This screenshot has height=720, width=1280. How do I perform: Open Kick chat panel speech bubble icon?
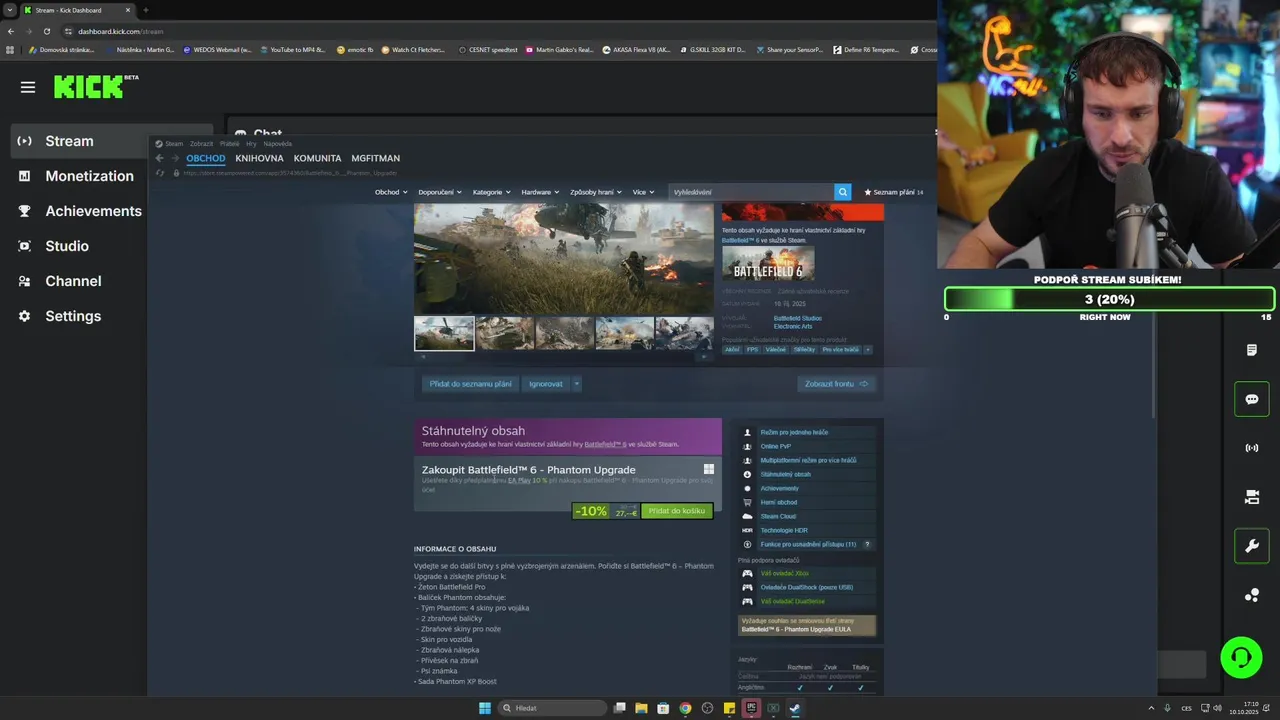tap(1252, 399)
